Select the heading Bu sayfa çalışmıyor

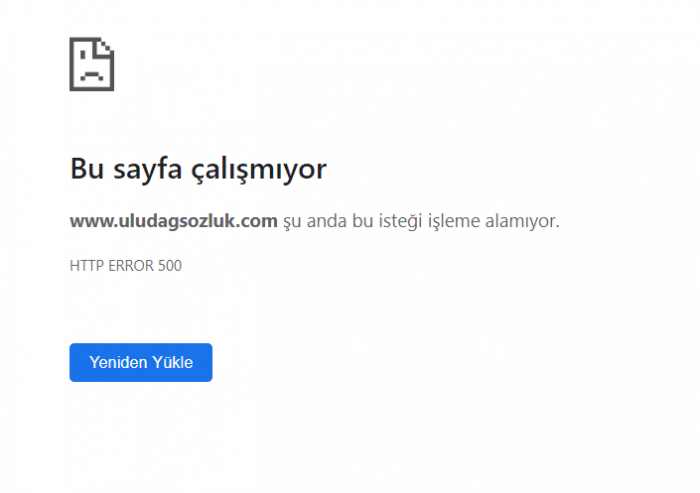pos(198,170)
